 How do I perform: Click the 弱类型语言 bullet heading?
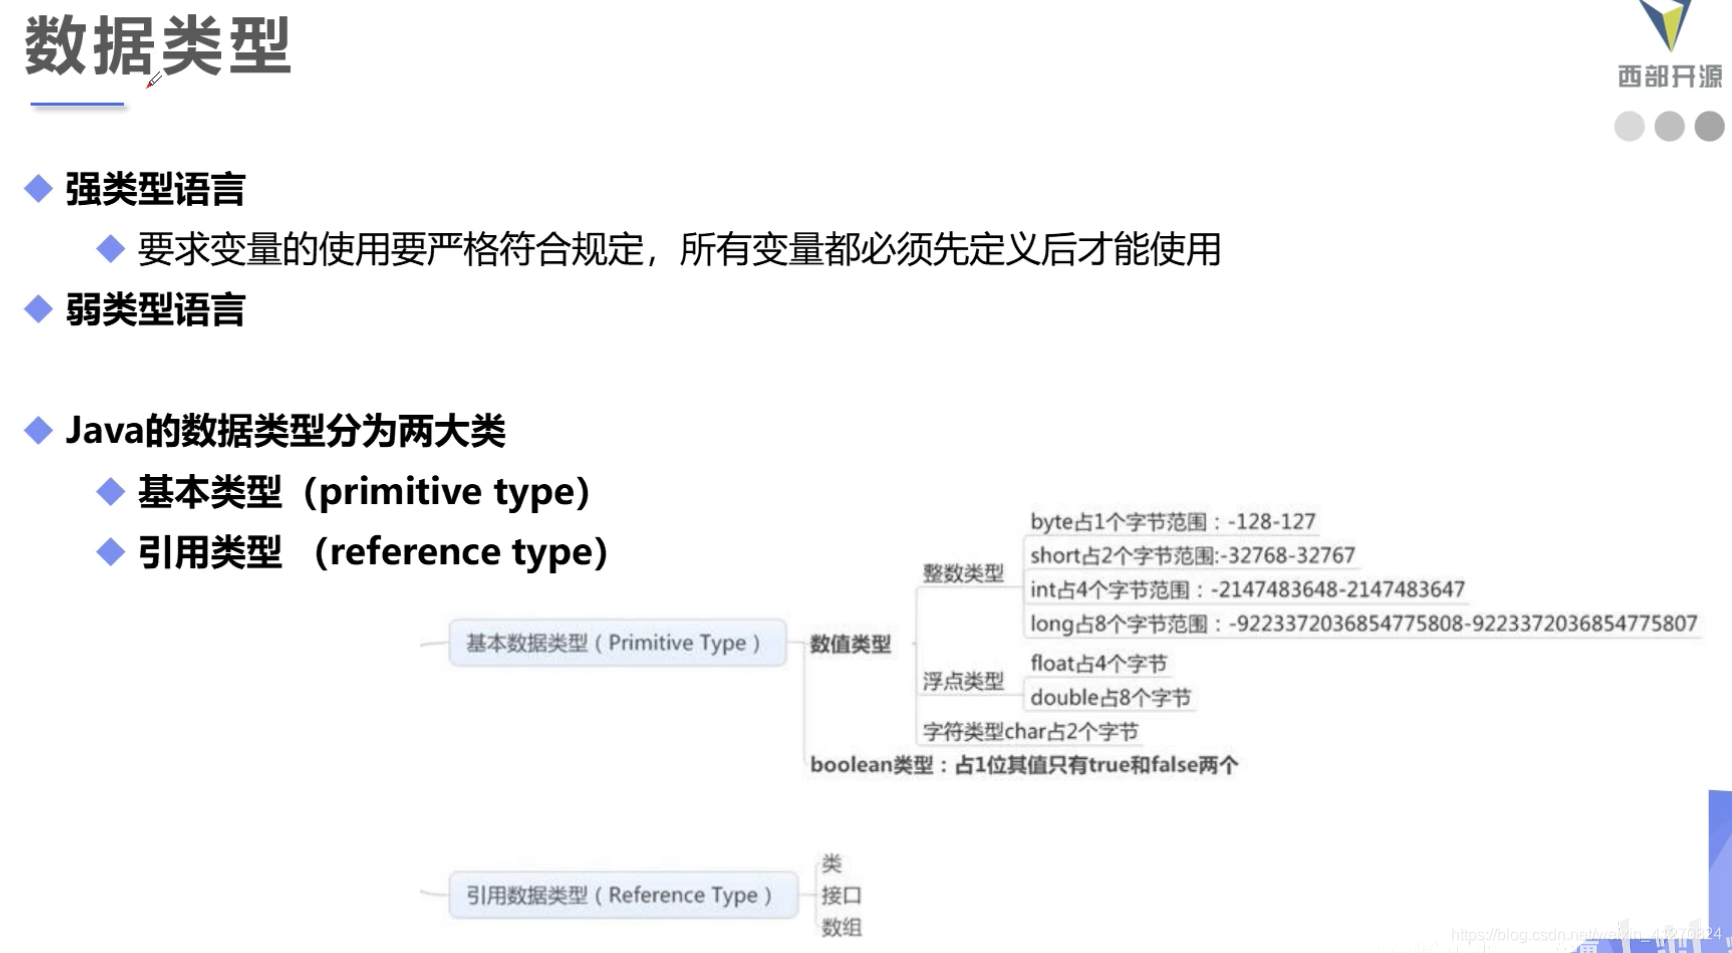[x=155, y=310]
